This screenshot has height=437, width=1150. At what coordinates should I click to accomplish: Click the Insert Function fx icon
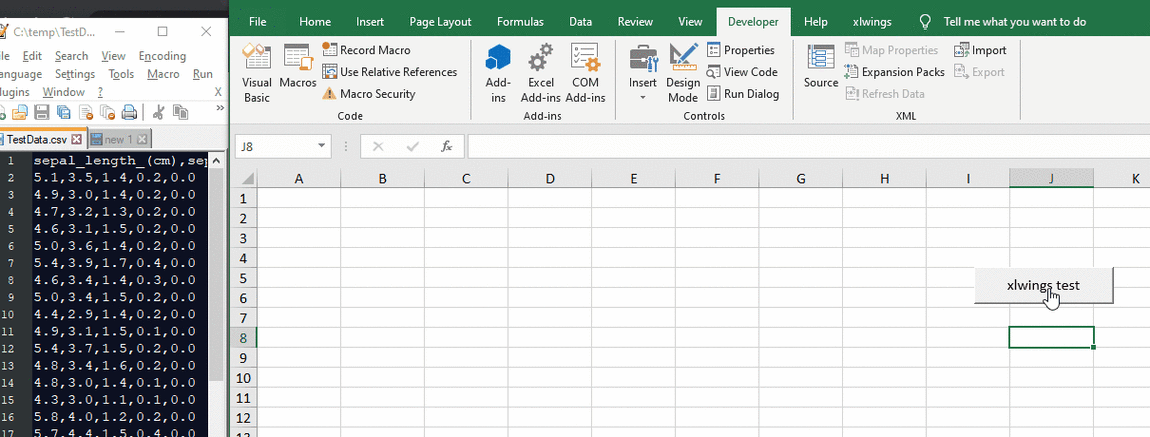[x=446, y=146]
